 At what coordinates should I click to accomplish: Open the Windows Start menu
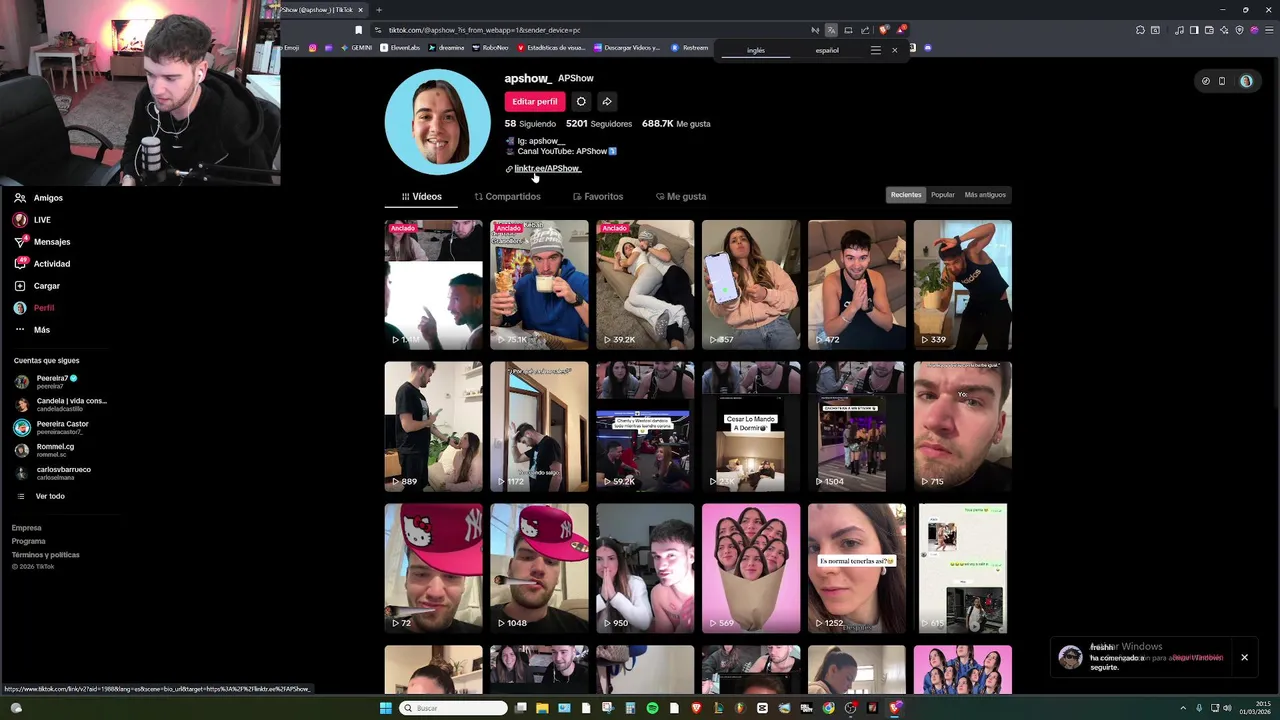[386, 708]
